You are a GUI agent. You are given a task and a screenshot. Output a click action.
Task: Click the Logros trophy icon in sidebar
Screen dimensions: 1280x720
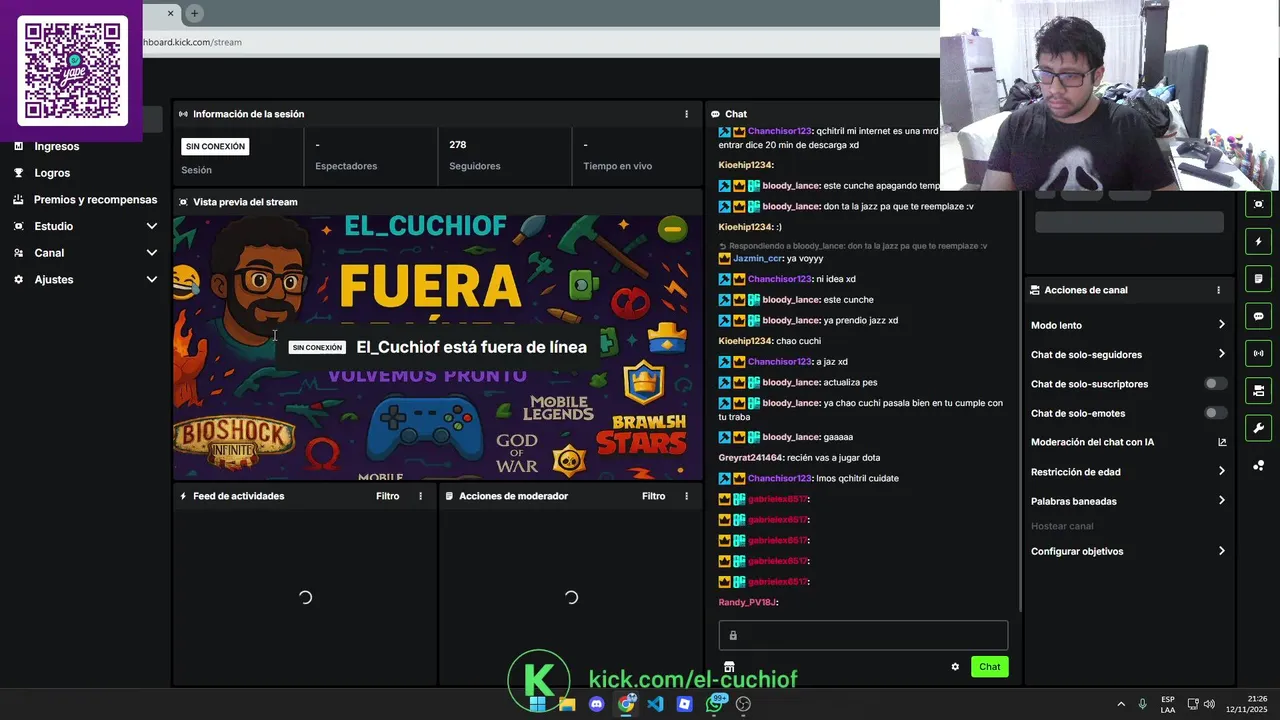click(18, 173)
